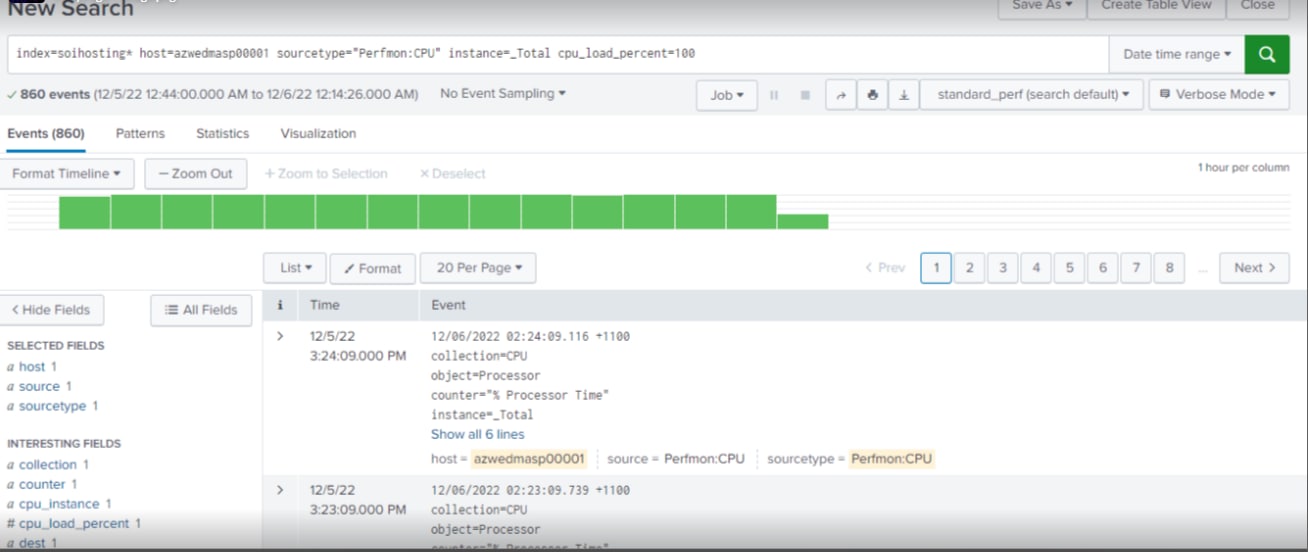1308x552 pixels.
Task: Export results with download icon
Action: point(904,95)
